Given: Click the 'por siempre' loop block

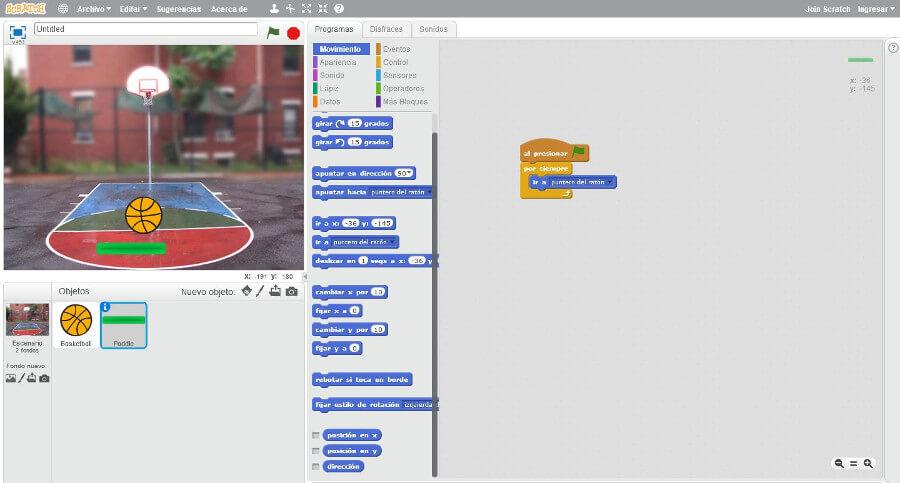Looking at the screenshot, I should pyautogui.click(x=546, y=168).
